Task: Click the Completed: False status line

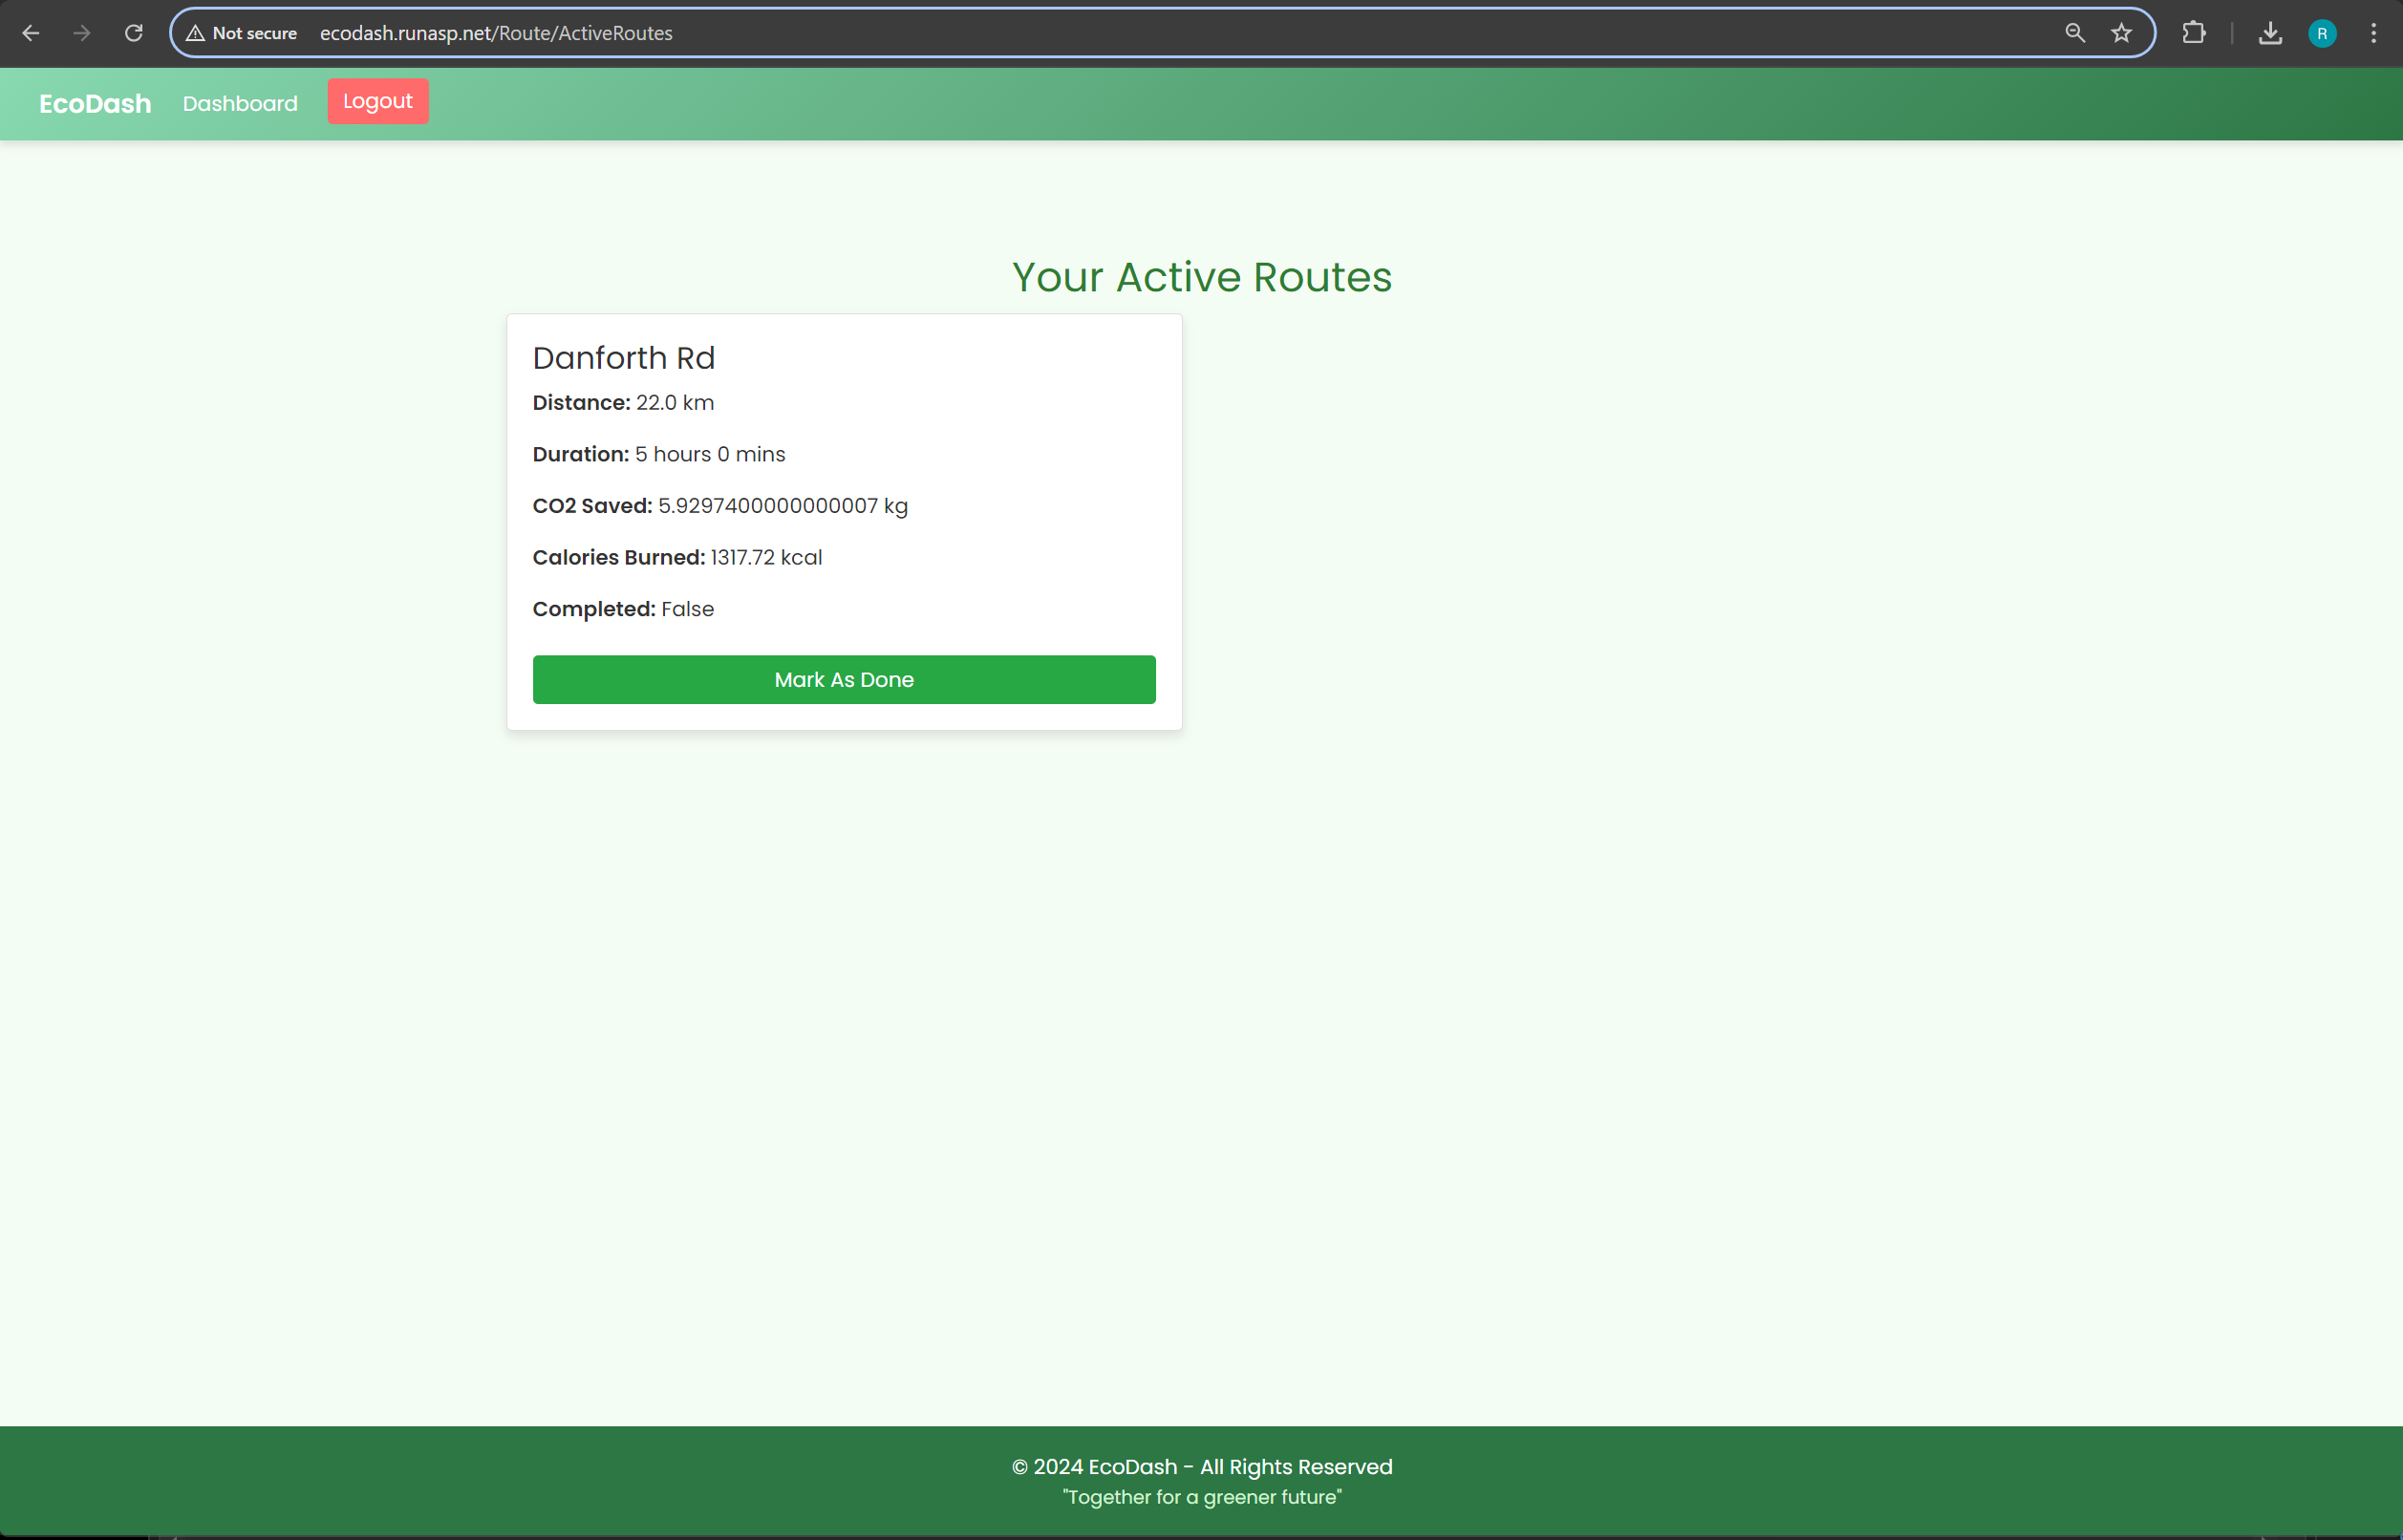Action: coord(623,609)
